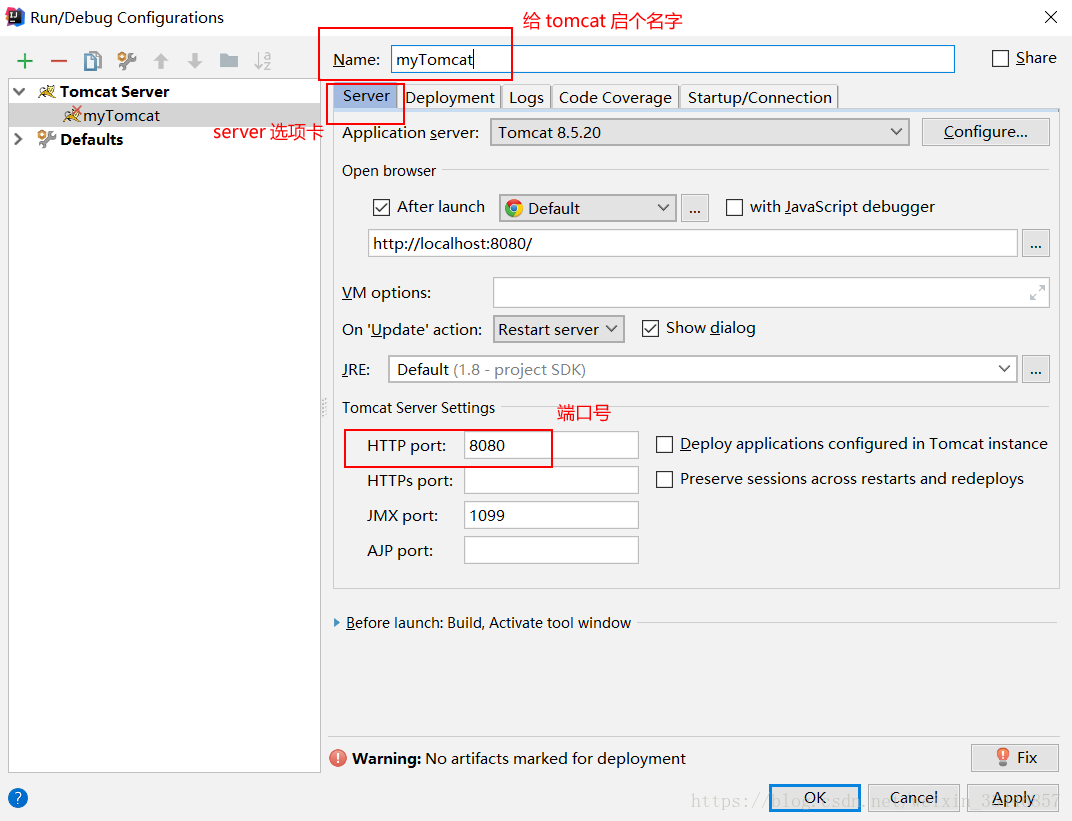This screenshot has width=1072, height=821.
Task: Remove configuration with the minus icon
Action: (59, 61)
